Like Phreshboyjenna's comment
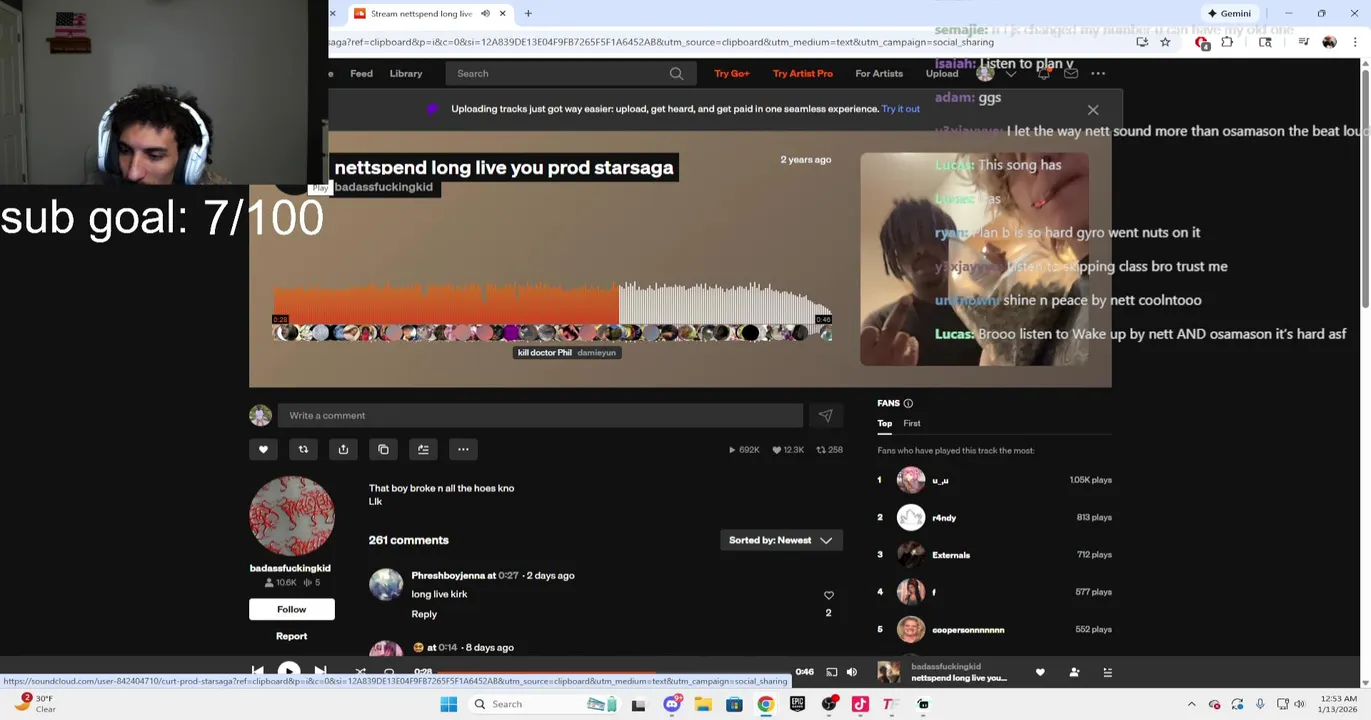This screenshot has width=1371, height=720. click(x=828, y=596)
